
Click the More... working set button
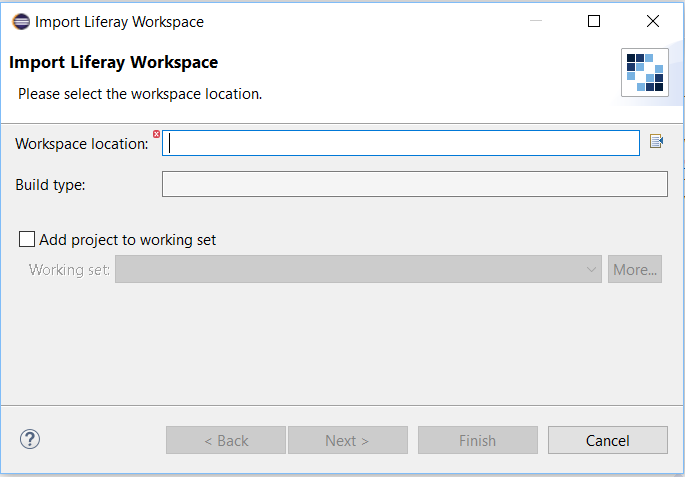(635, 269)
